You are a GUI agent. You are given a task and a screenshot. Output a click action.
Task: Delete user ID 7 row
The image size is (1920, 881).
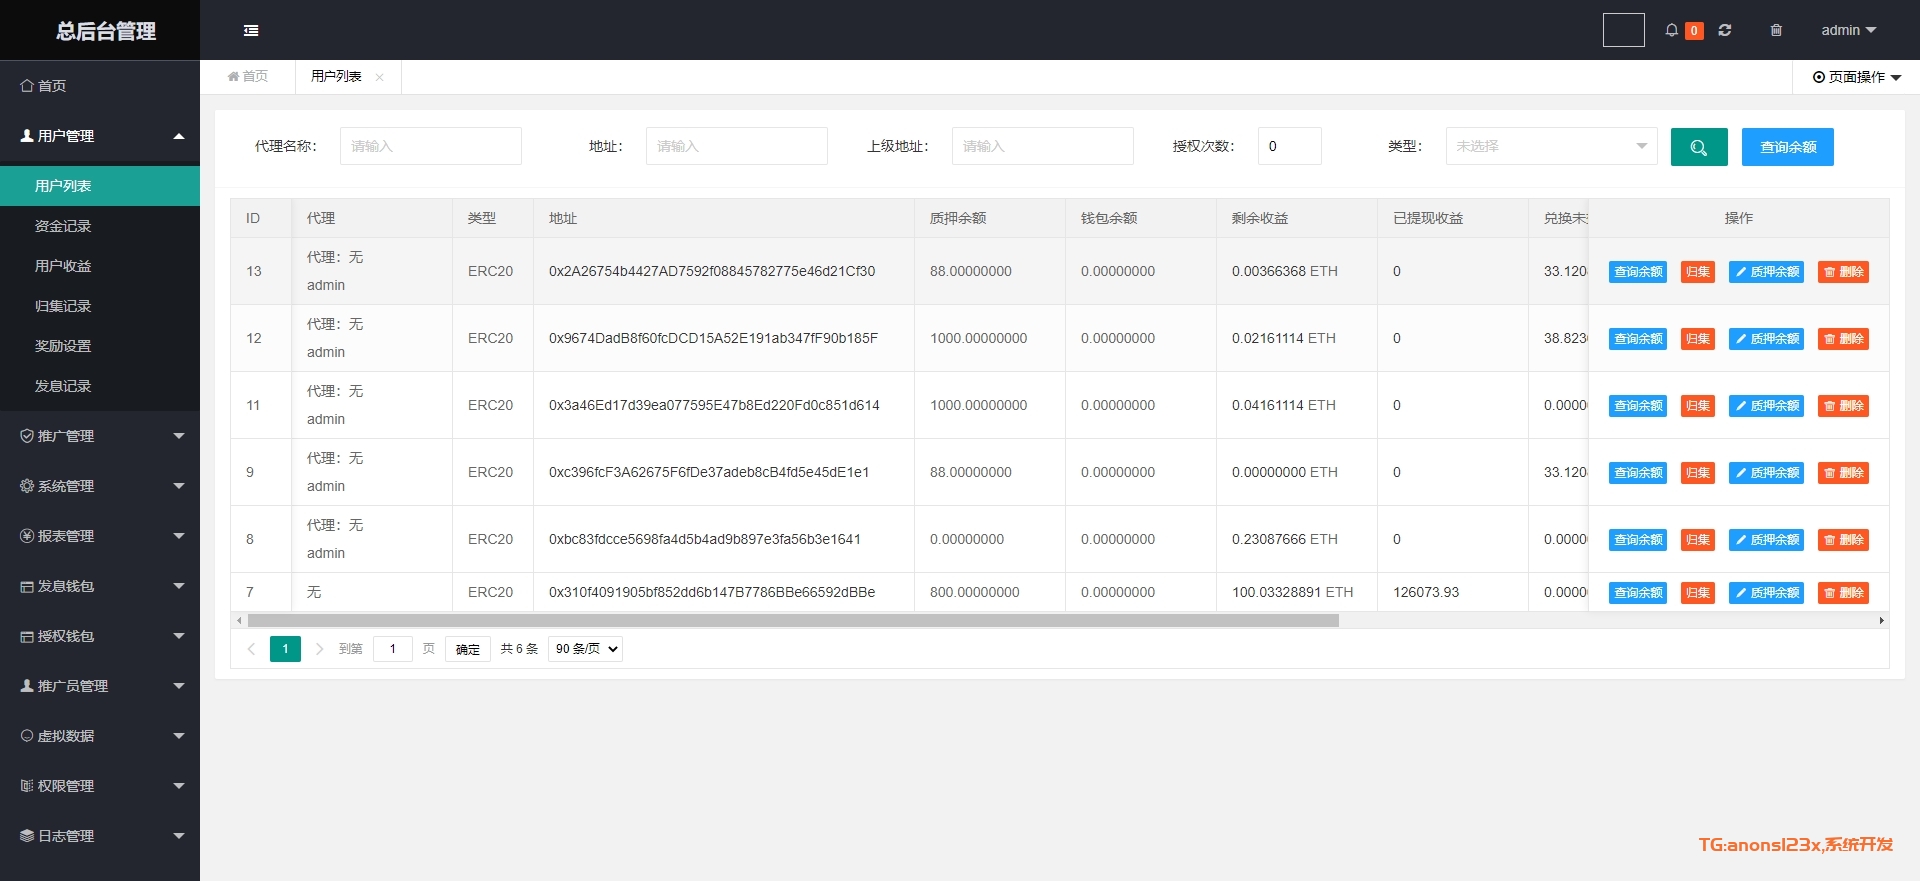tap(1843, 593)
